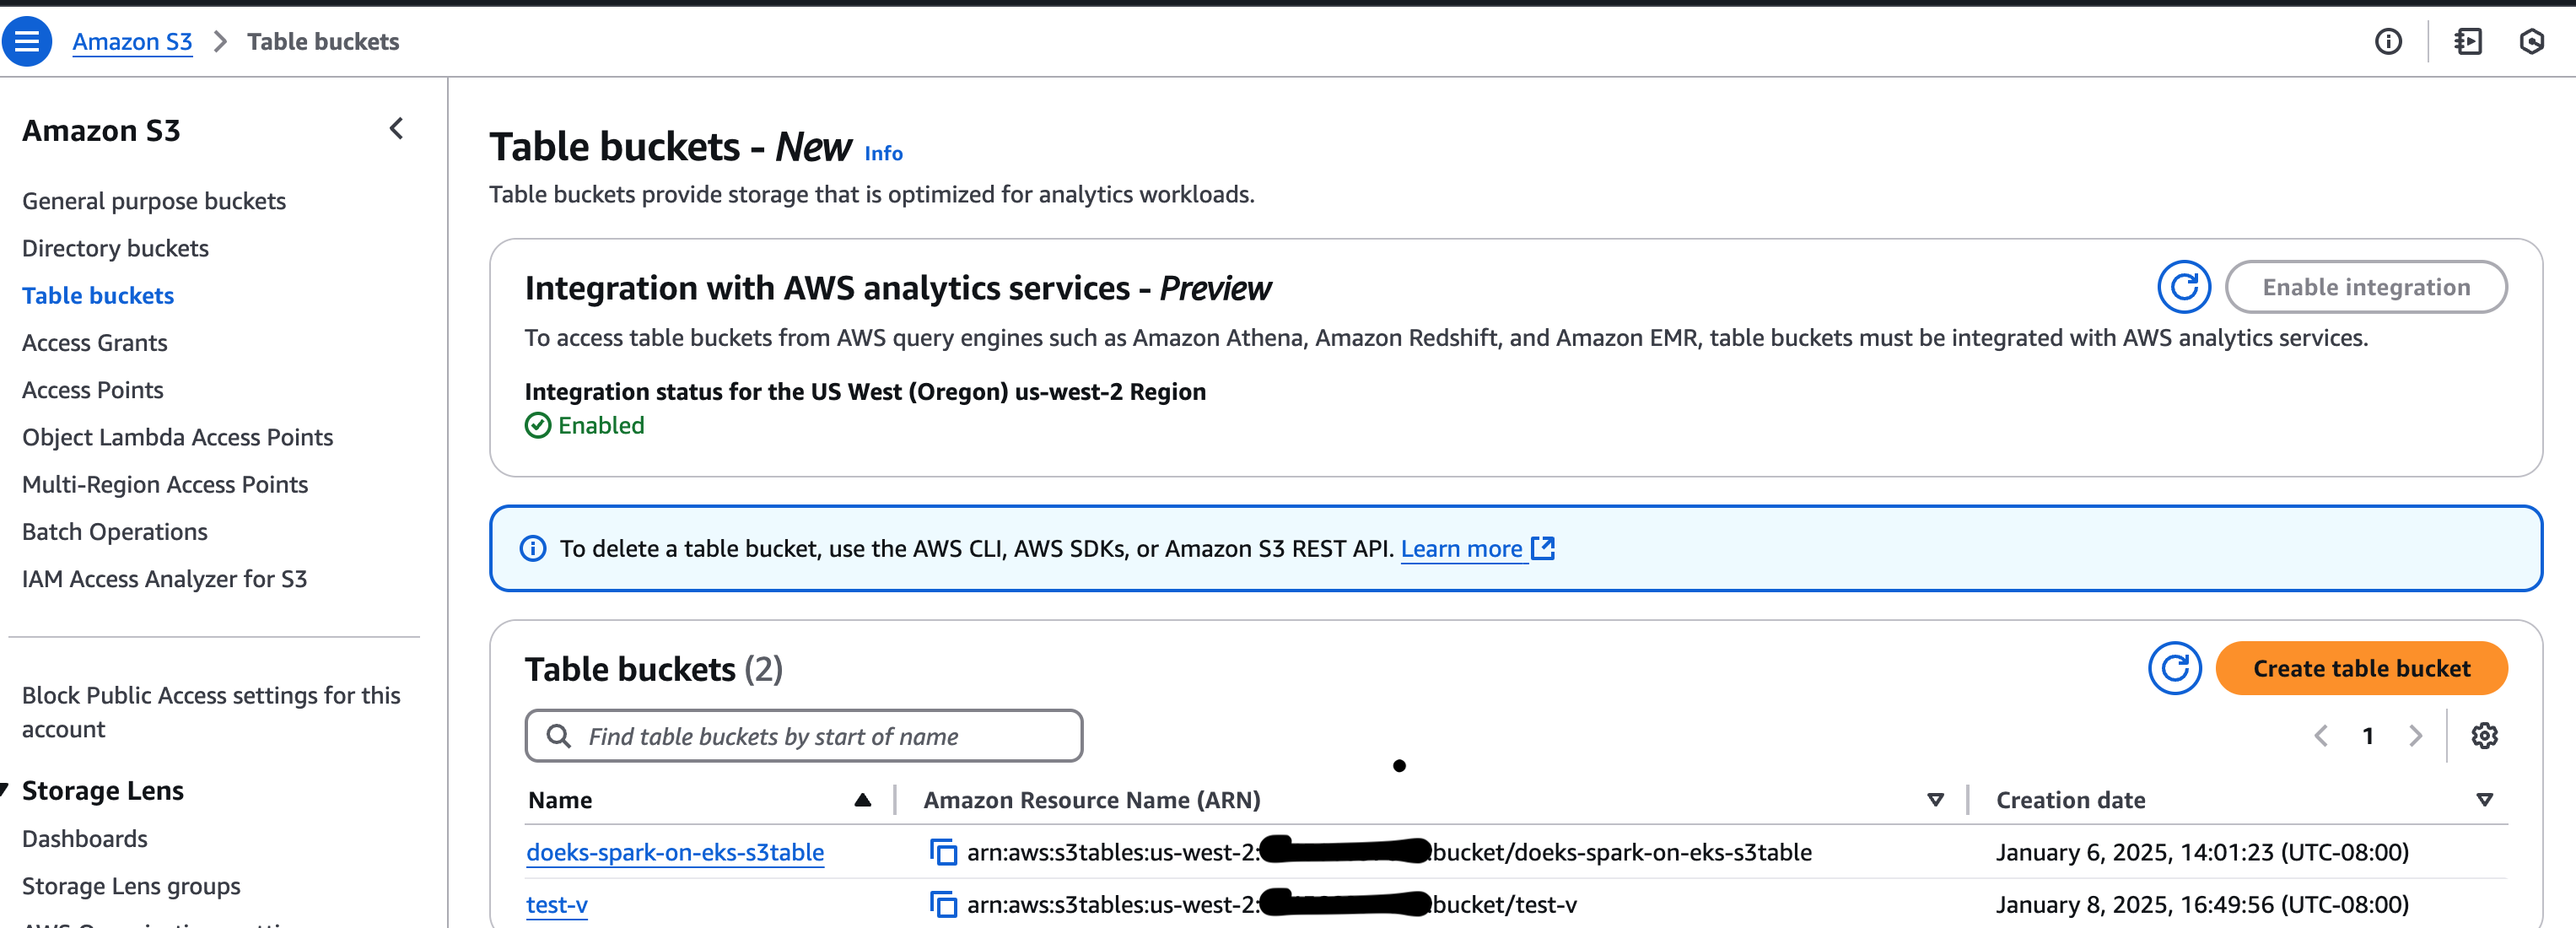Viewport: 2576px width, 928px height.
Task: Focus the Find table buckets search field
Action: [x=803, y=736]
